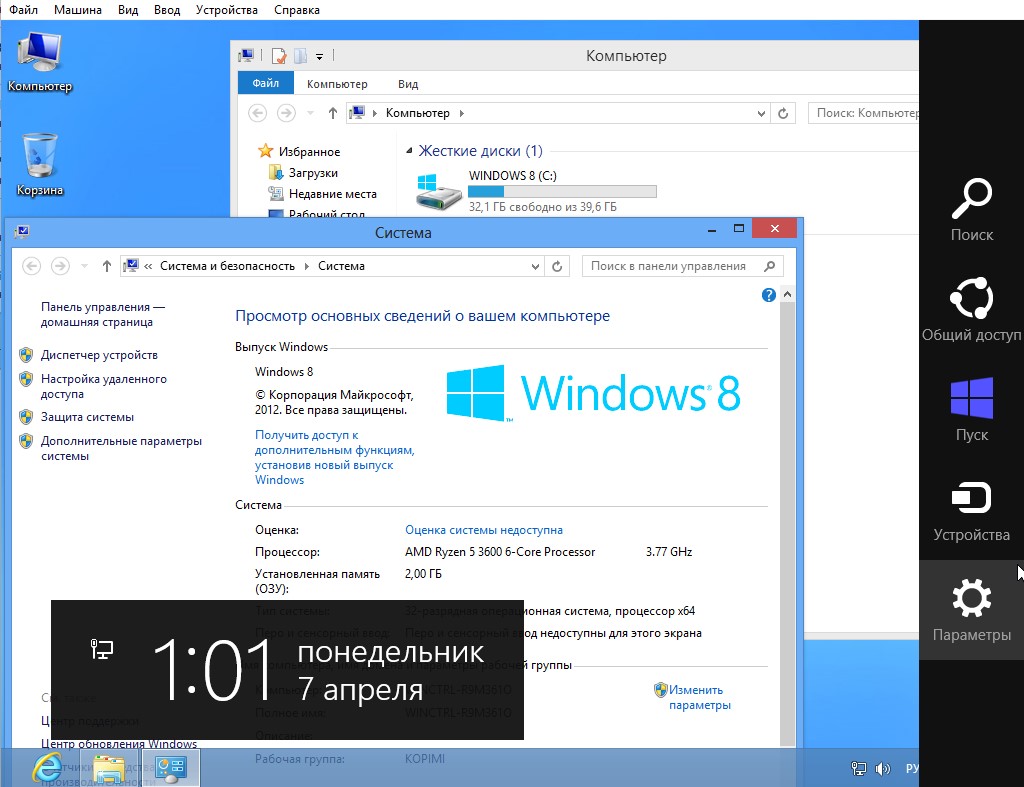
Task: Click the help question mark icon
Action: click(769, 295)
